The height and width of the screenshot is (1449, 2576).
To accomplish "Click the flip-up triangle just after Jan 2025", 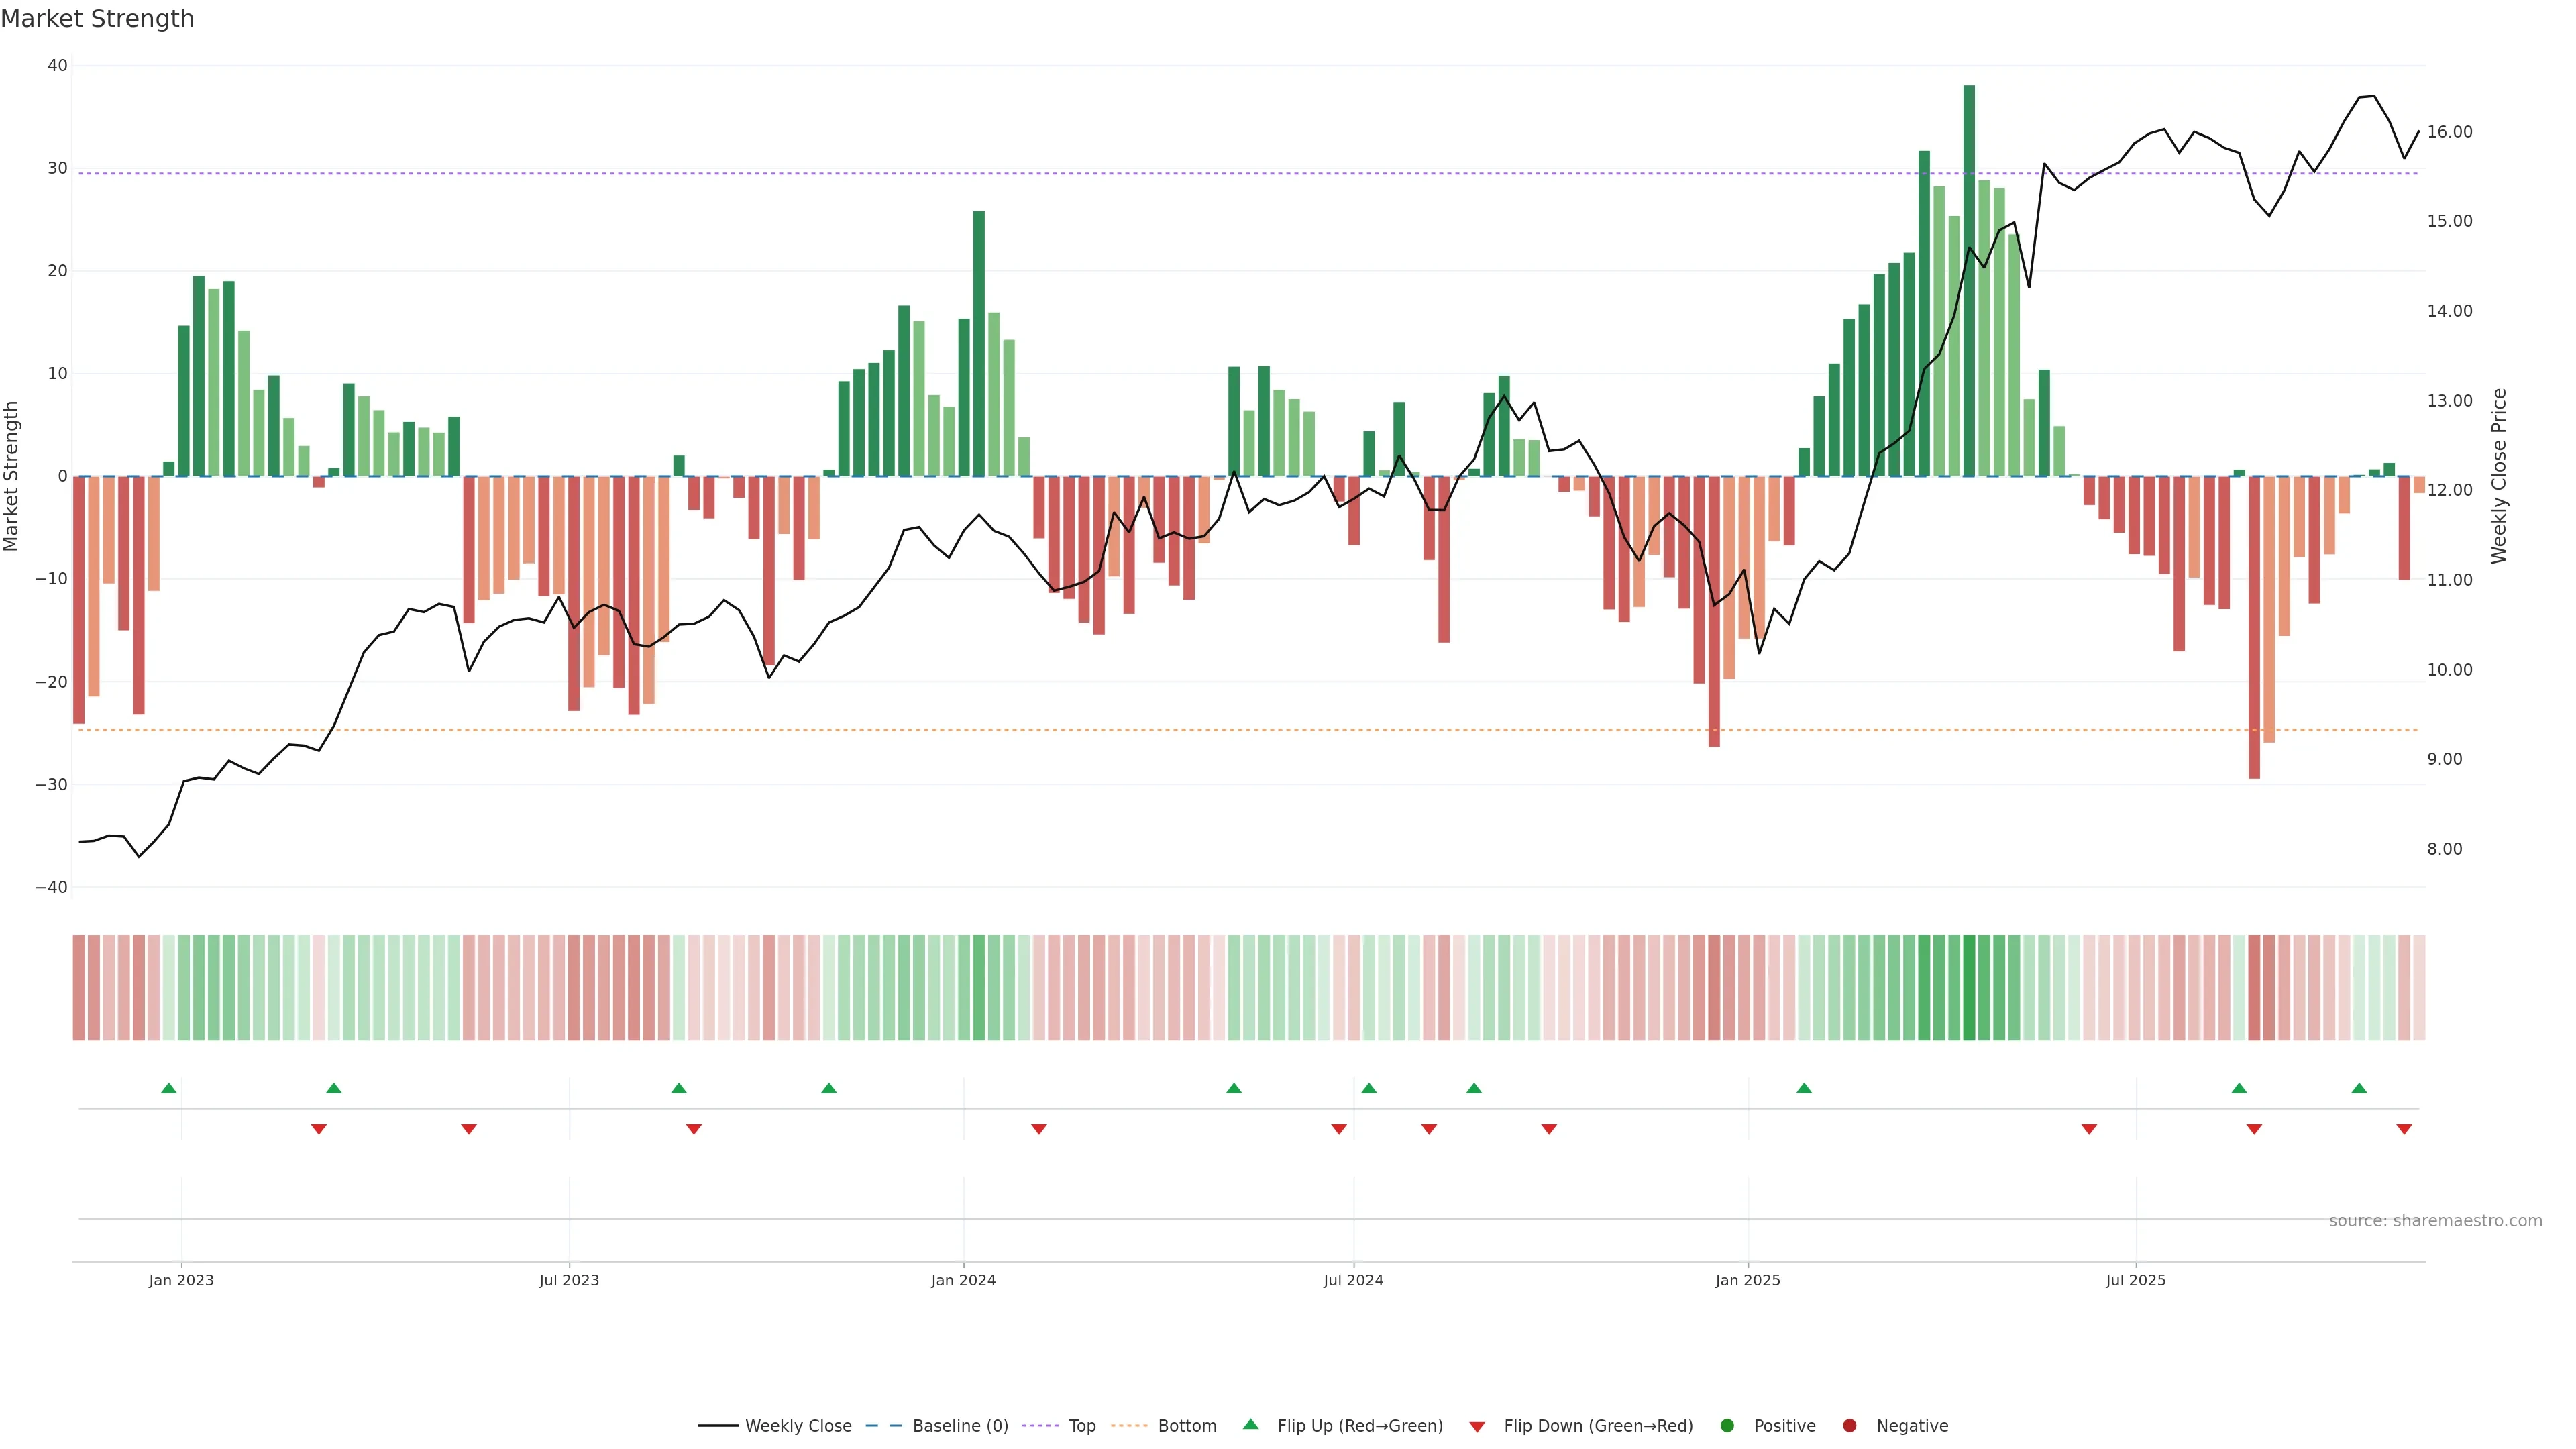I will [1804, 1088].
